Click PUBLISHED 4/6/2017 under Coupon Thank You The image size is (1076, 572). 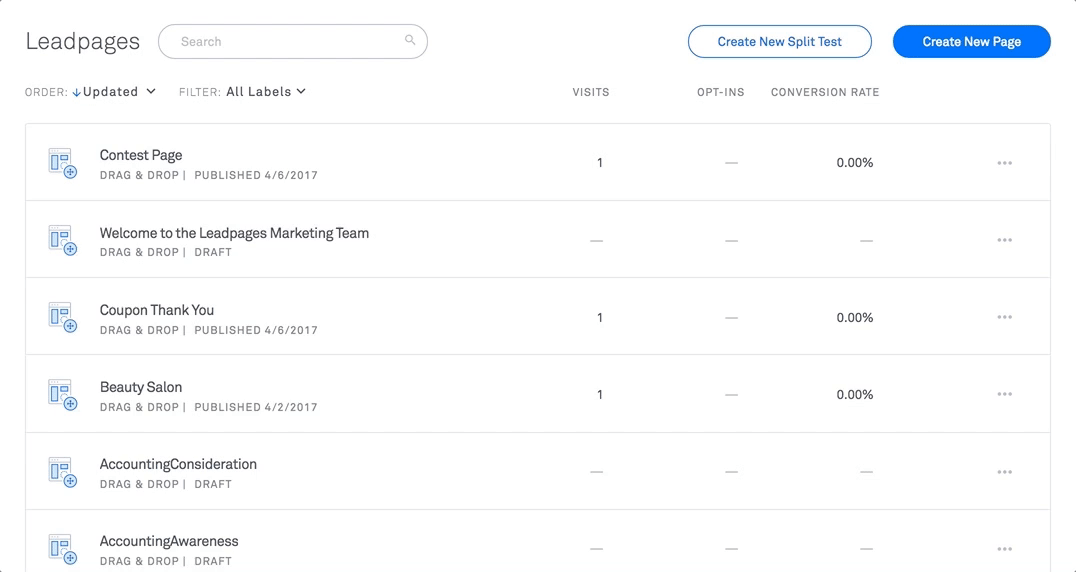point(256,330)
